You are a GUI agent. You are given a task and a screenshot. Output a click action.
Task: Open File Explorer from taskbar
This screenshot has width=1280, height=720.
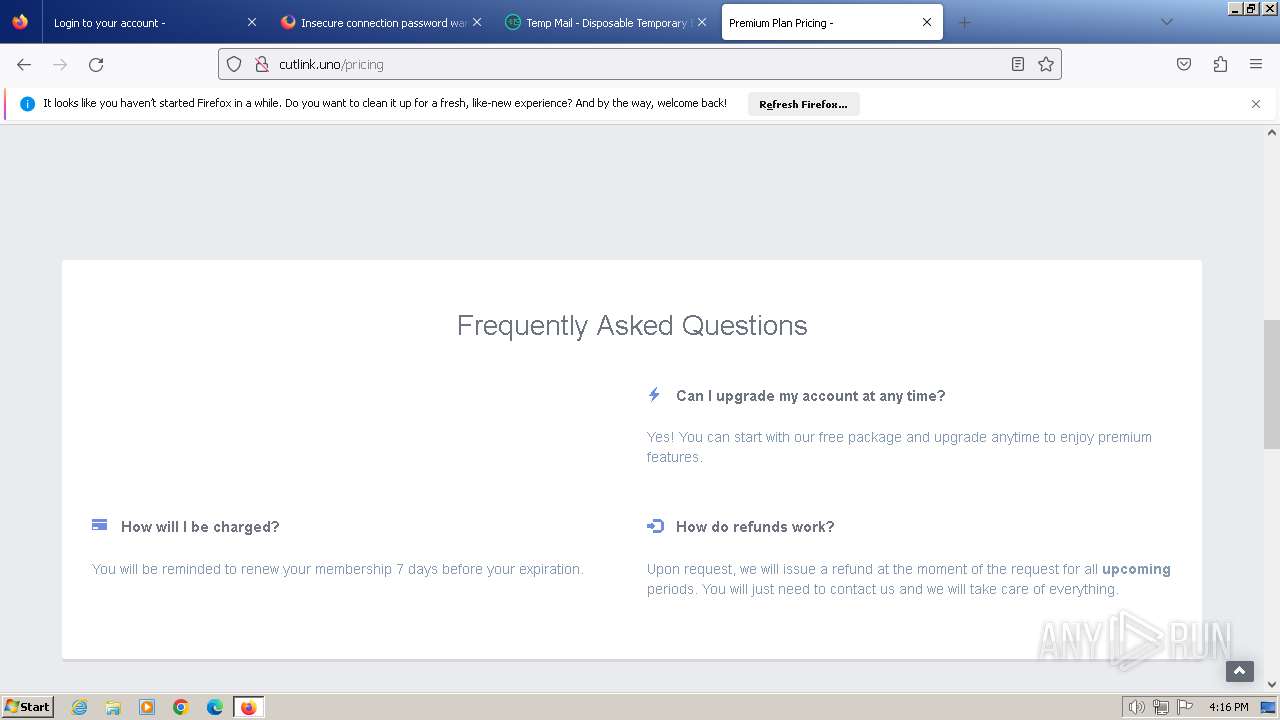113,707
